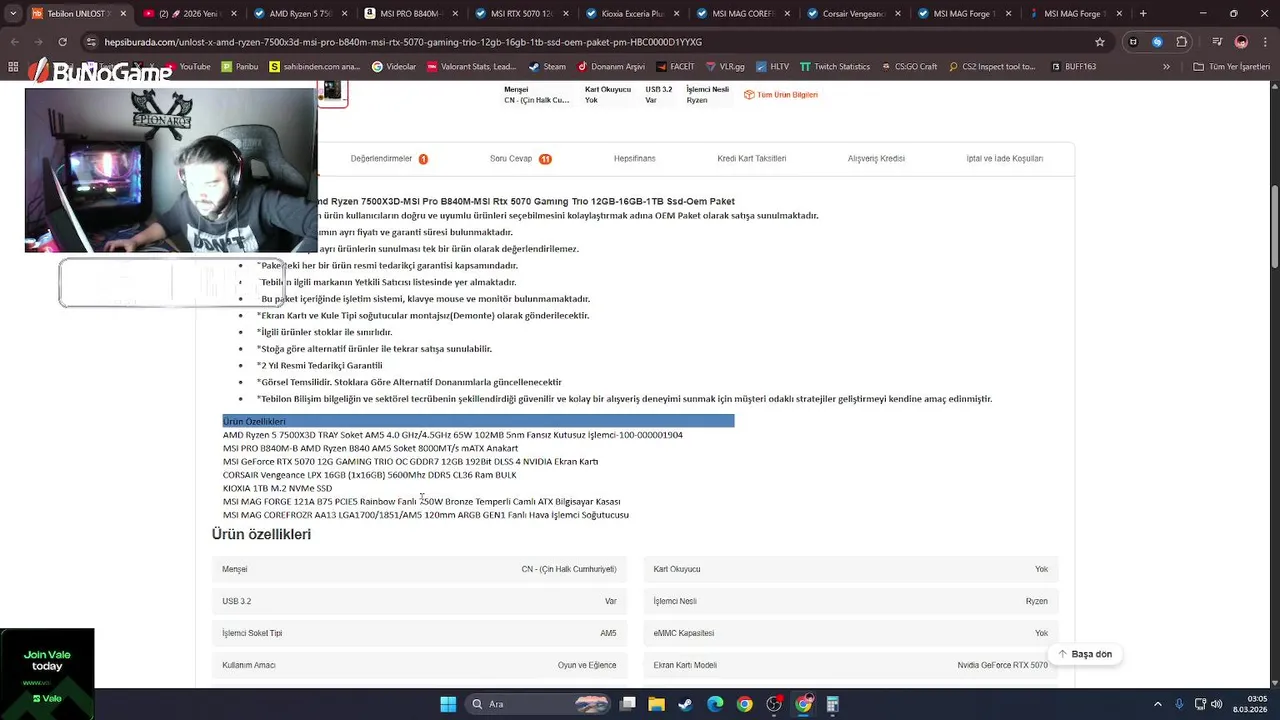Select the AMD Ryzen 5 7500X3D TRAY line
This screenshot has width=1280, height=720.
click(x=453, y=435)
